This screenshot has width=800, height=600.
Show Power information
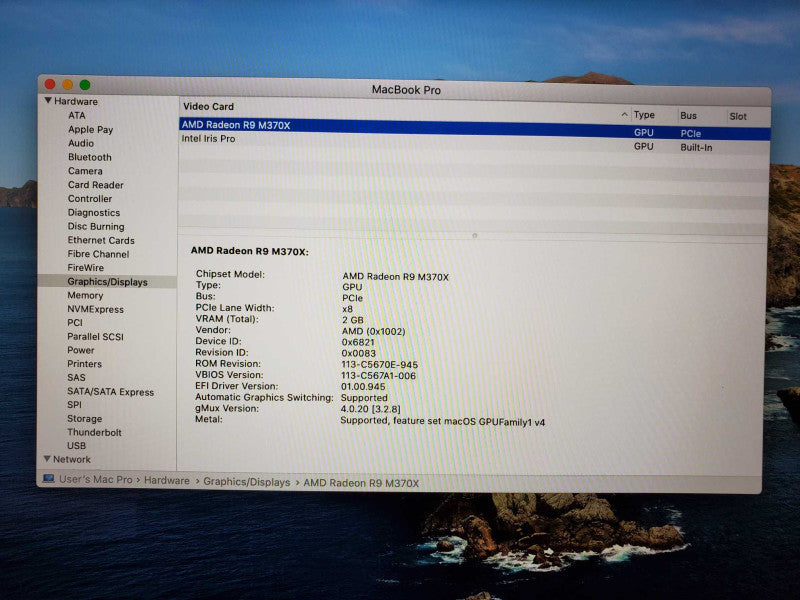point(81,350)
